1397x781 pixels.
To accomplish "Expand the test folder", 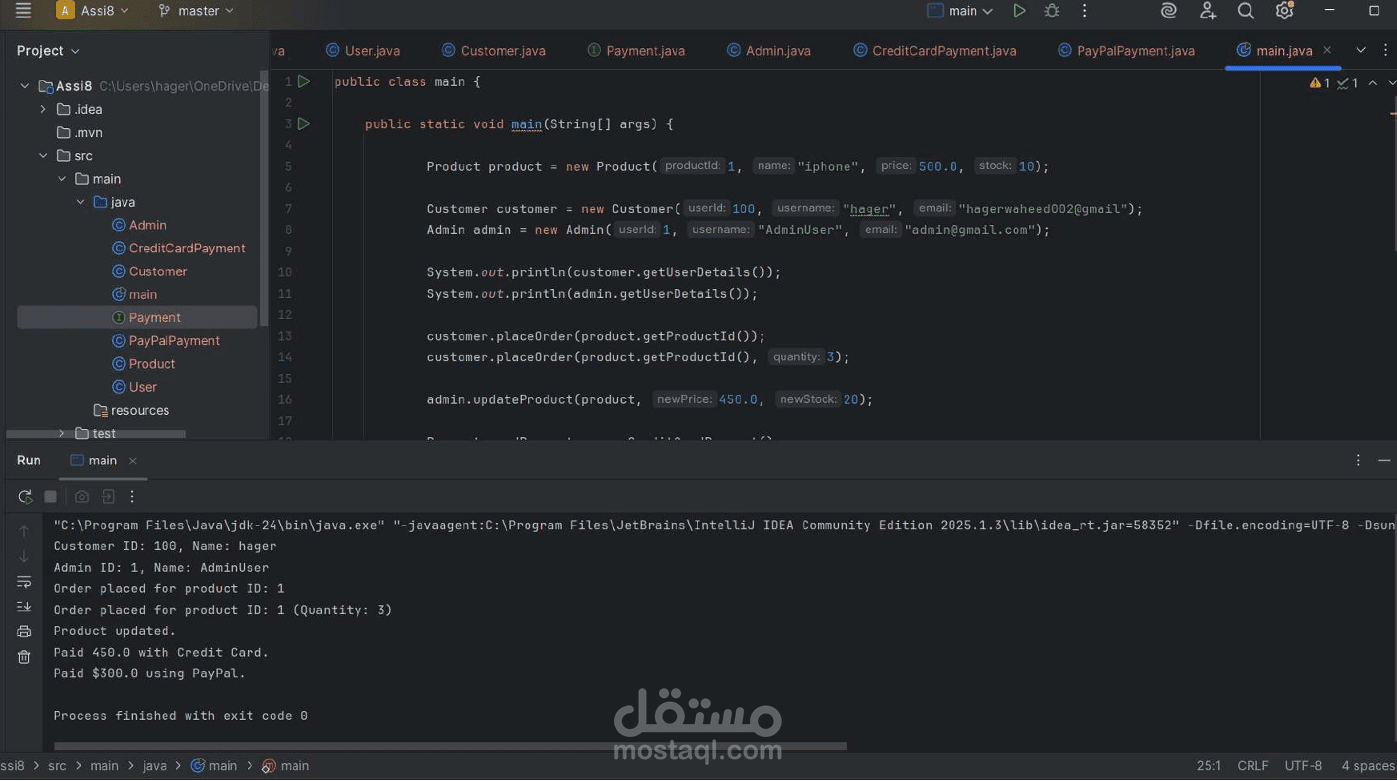I will pos(62,433).
